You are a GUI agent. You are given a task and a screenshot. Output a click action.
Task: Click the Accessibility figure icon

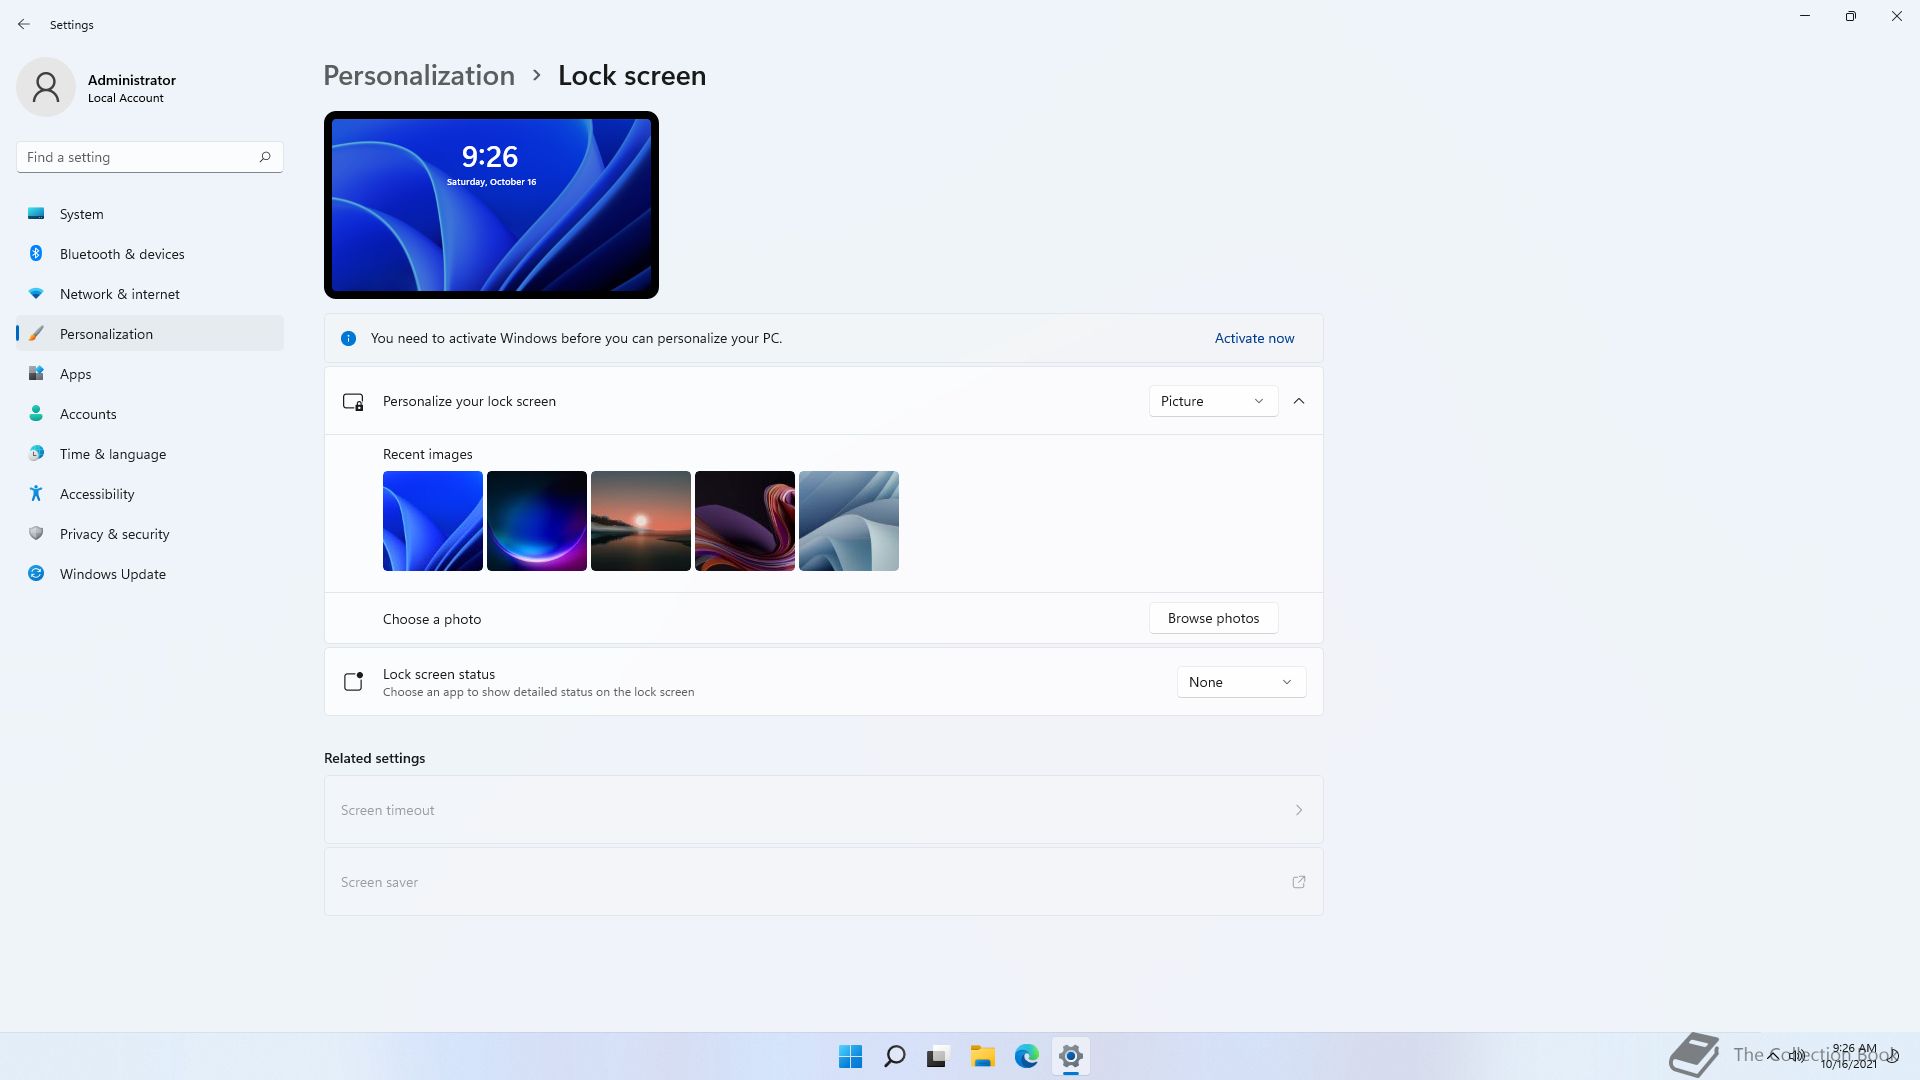click(x=36, y=493)
